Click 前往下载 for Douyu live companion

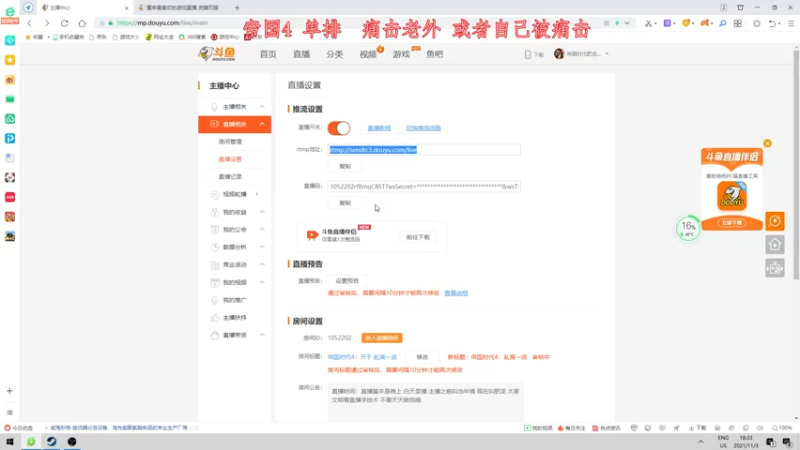[418, 237]
